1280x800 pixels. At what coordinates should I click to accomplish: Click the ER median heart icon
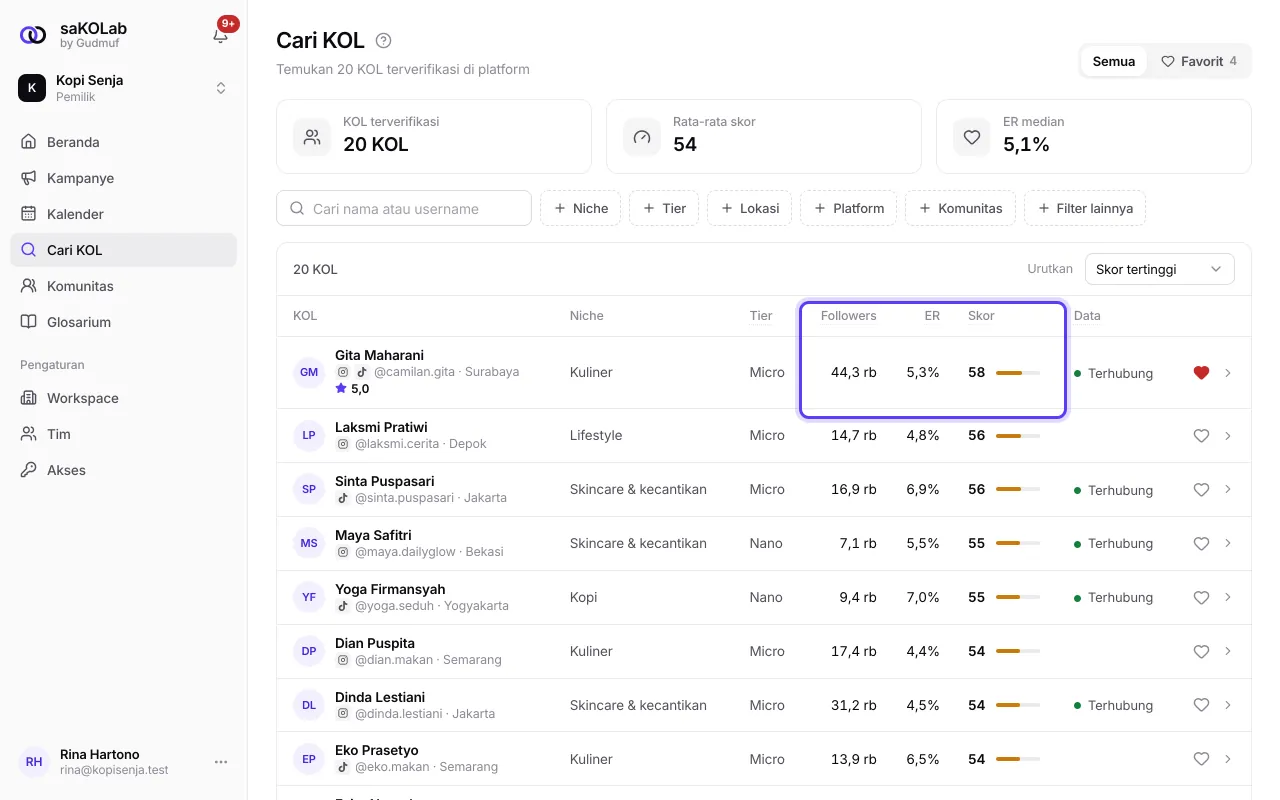coord(972,137)
